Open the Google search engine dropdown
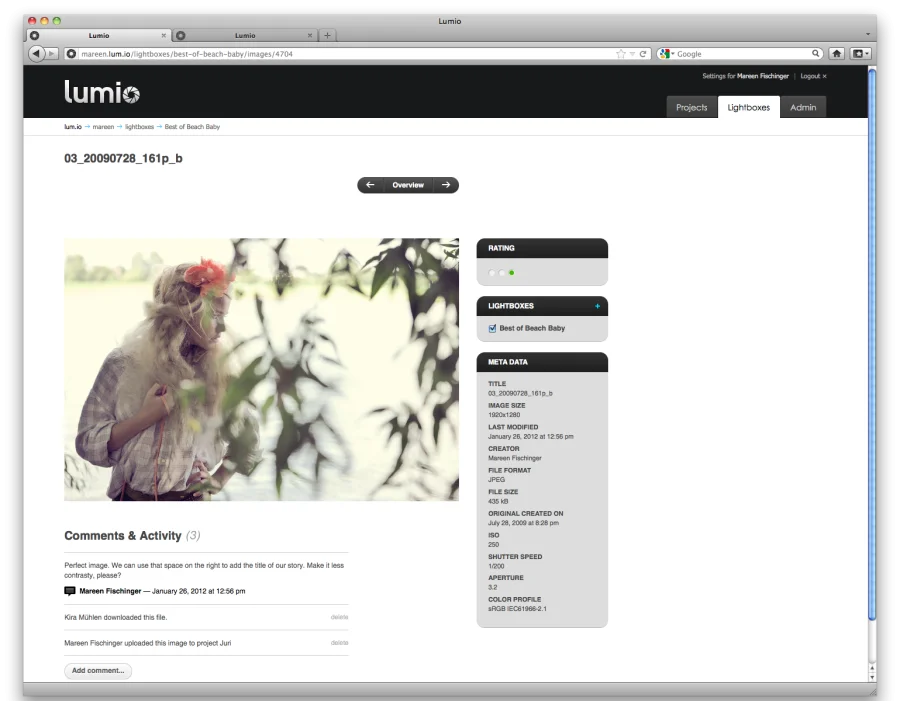Viewport: 900px width, 701px height. click(x=667, y=54)
